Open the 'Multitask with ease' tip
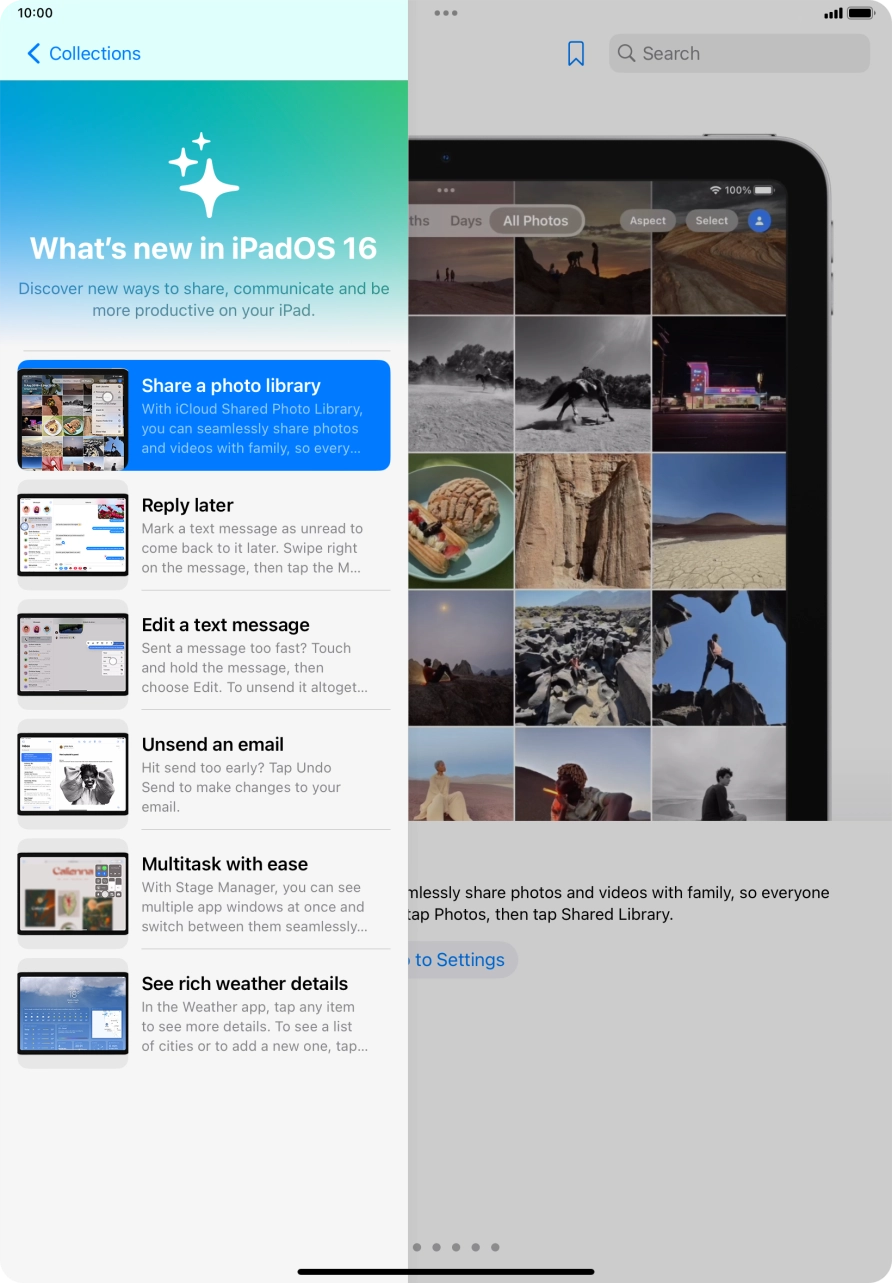 click(251, 894)
